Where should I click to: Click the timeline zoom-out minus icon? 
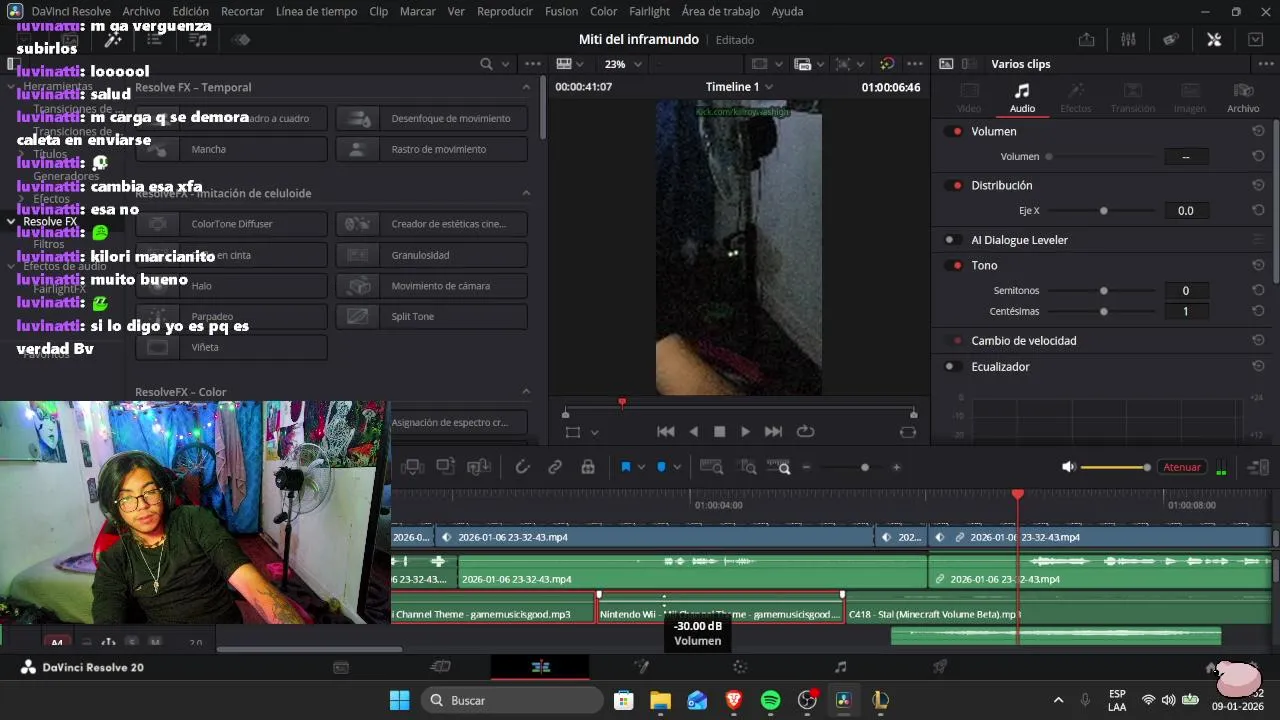pyautogui.click(x=806, y=467)
